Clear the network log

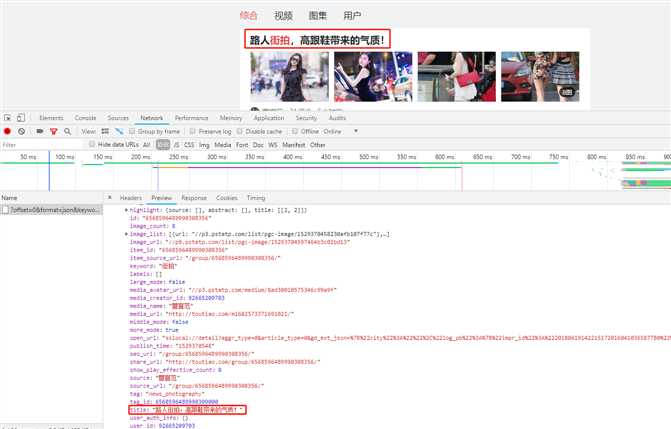tap(21, 131)
